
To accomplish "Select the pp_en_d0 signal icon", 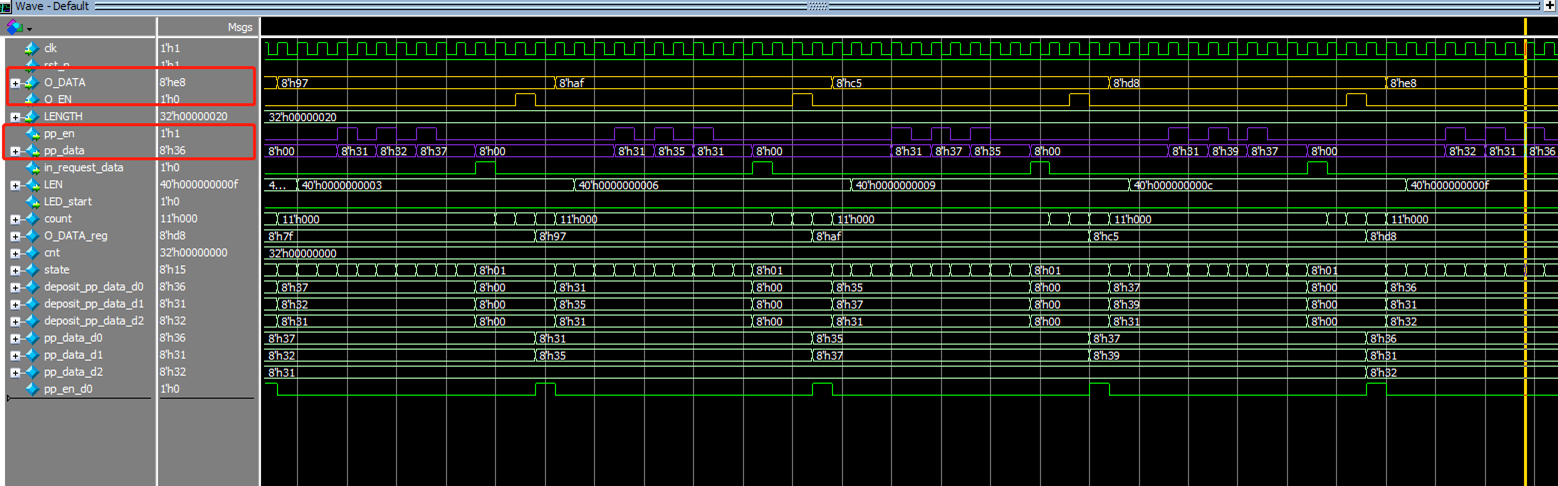I will (32, 388).
